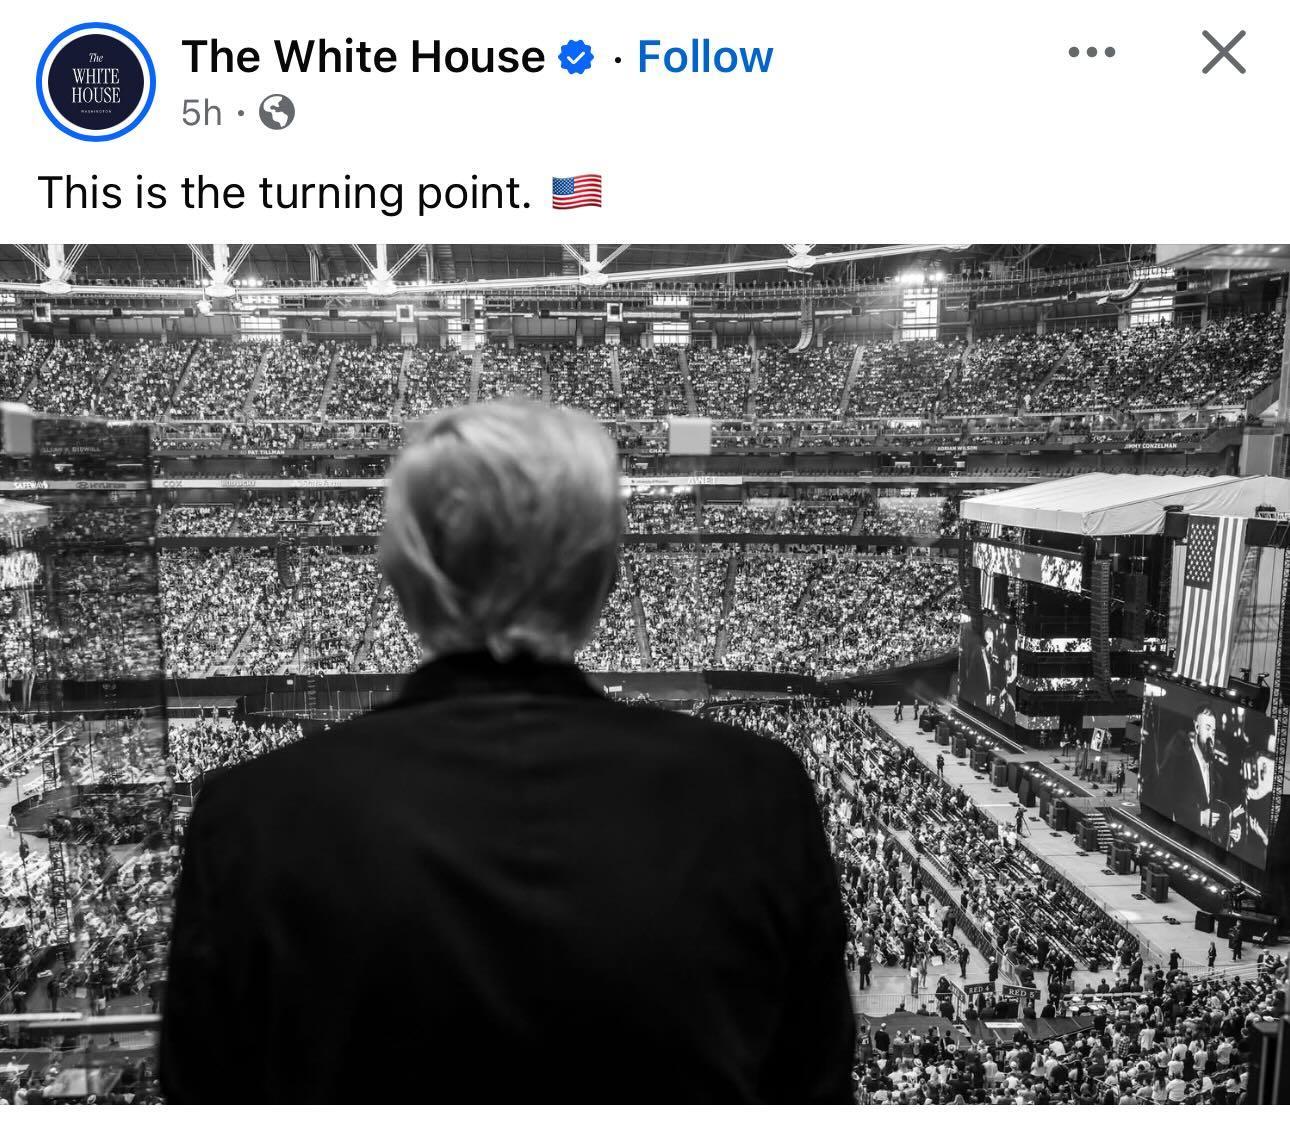Click the public audience globe icon

(277, 113)
